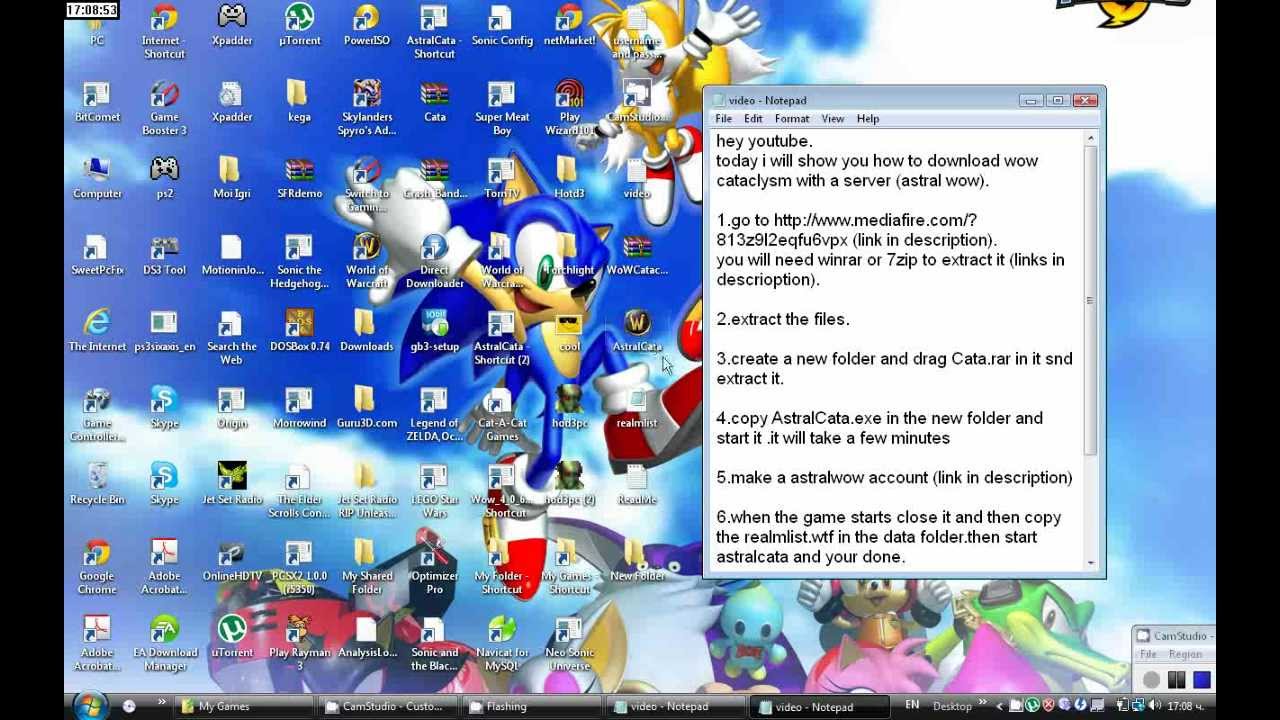Select the BitComet desktop icon
The width and height of the screenshot is (1280, 720).
(97, 103)
